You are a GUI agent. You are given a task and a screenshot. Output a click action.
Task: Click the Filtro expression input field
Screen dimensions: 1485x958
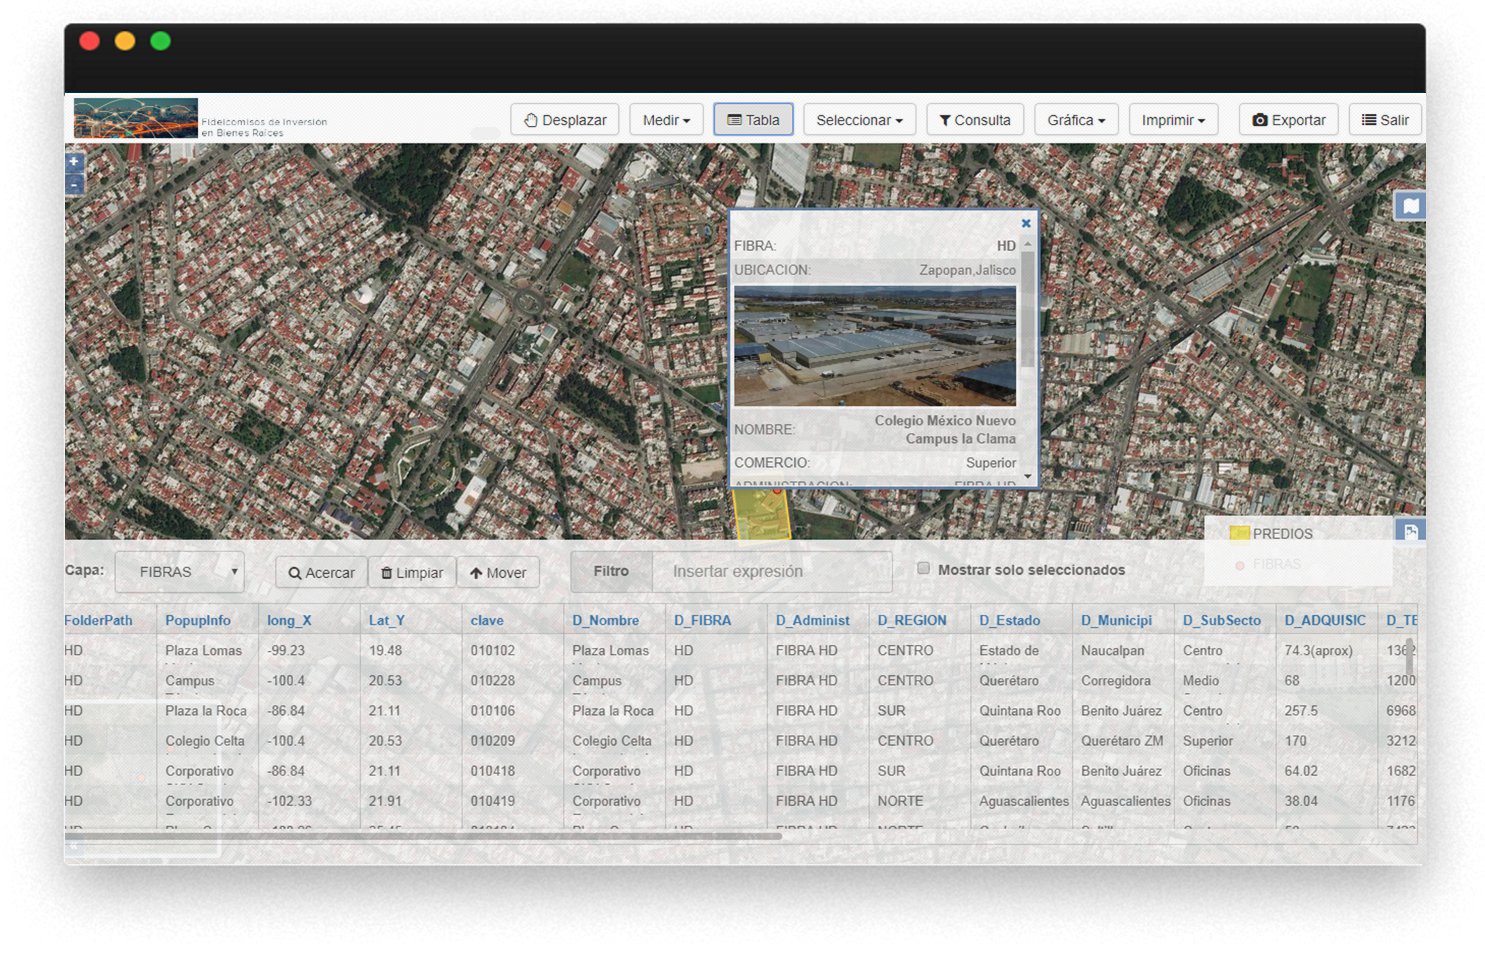point(771,572)
